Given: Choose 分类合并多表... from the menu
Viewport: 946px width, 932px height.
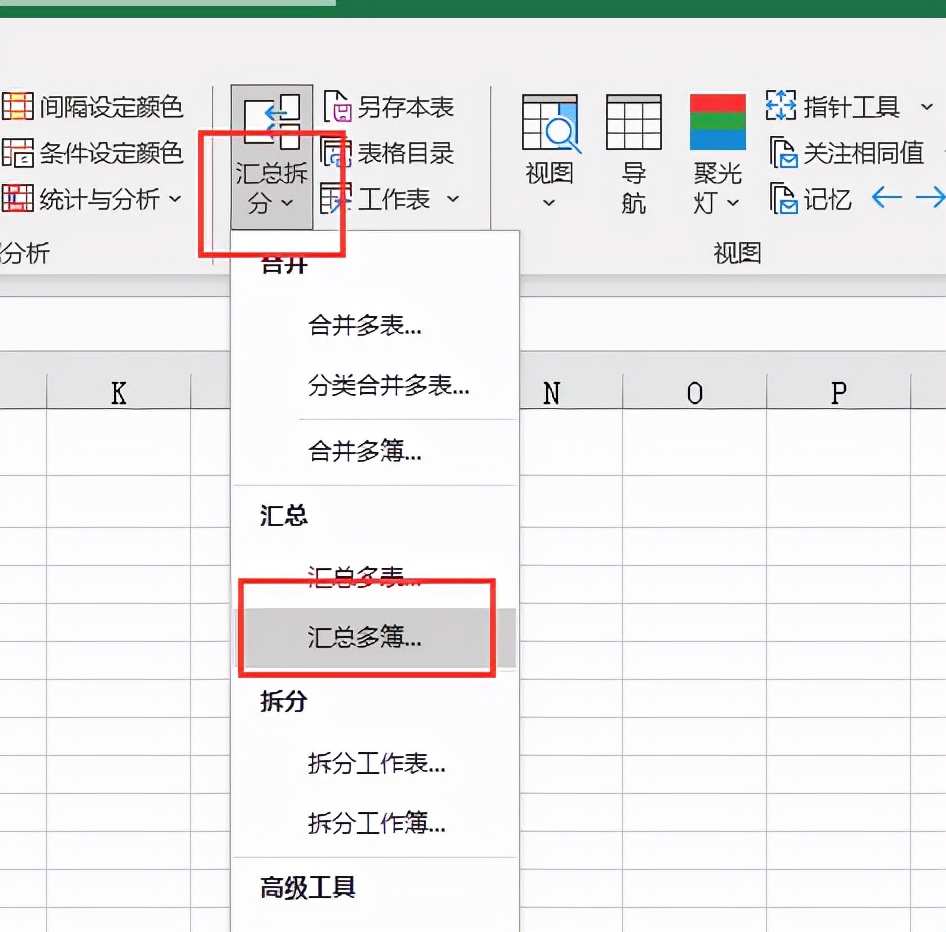Looking at the screenshot, I should pyautogui.click(x=375, y=385).
